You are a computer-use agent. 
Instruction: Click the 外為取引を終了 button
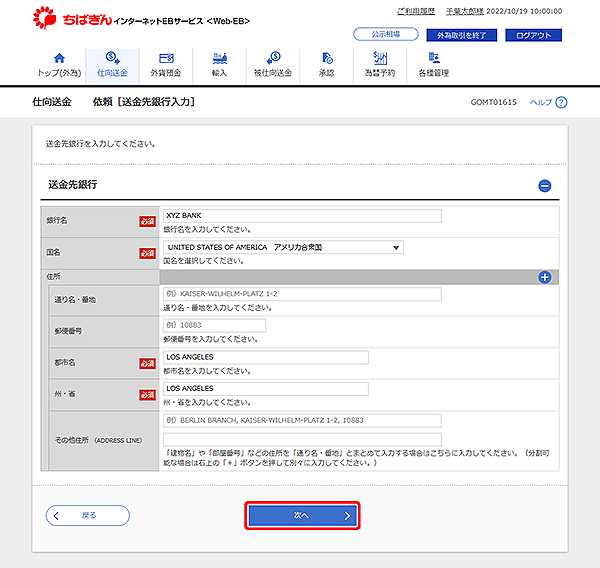(461, 35)
